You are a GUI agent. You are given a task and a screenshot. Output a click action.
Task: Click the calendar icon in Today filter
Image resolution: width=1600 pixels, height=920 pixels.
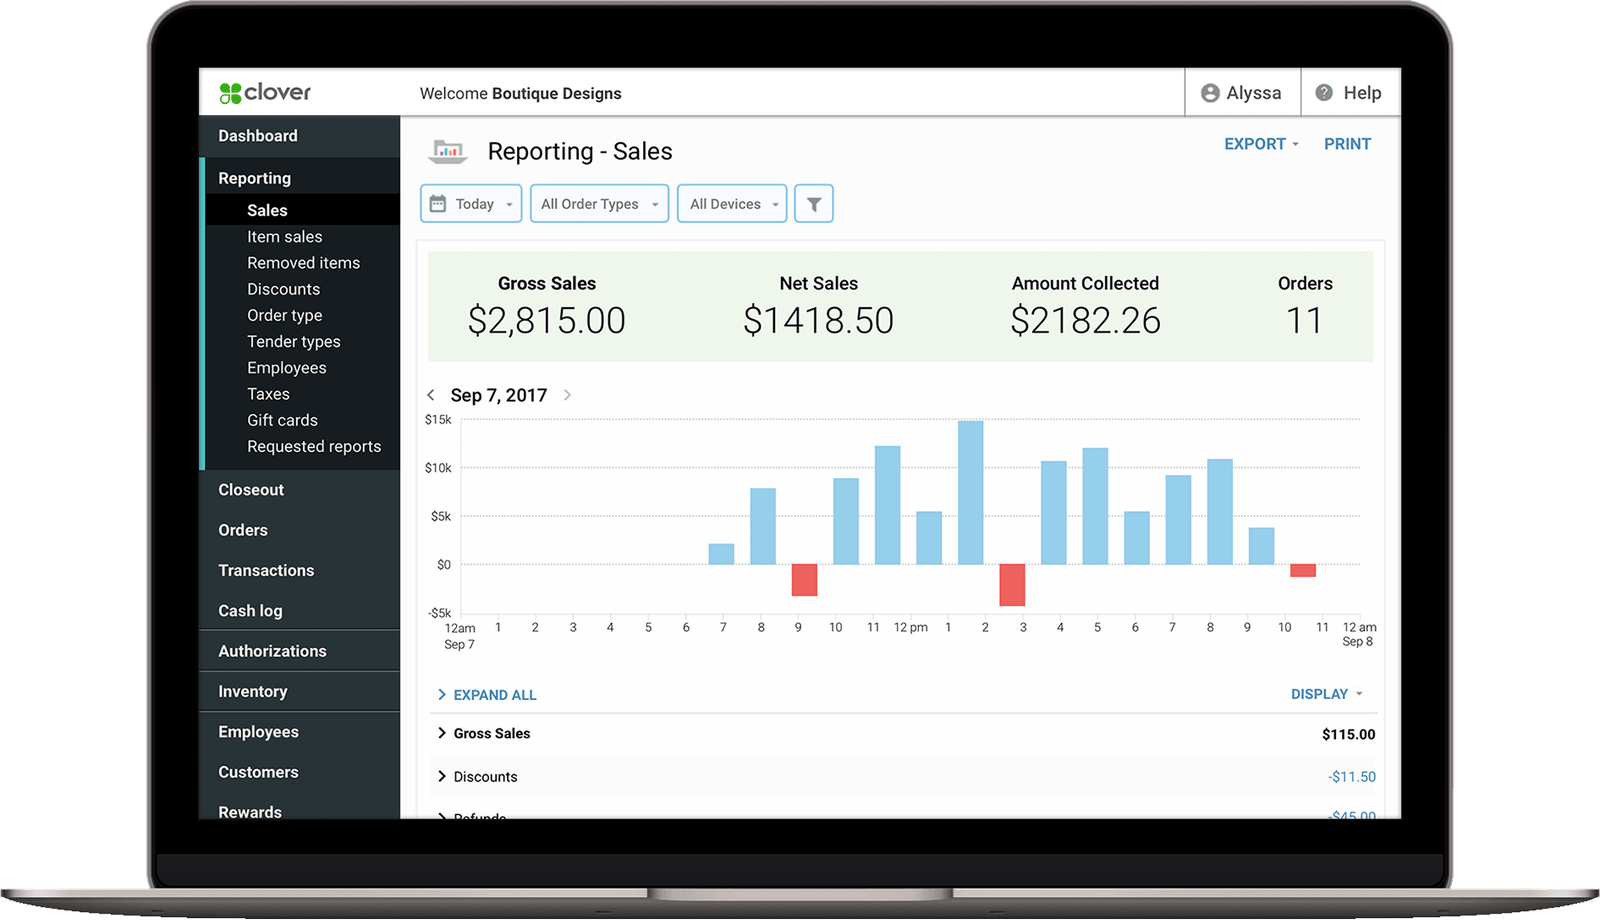438,204
